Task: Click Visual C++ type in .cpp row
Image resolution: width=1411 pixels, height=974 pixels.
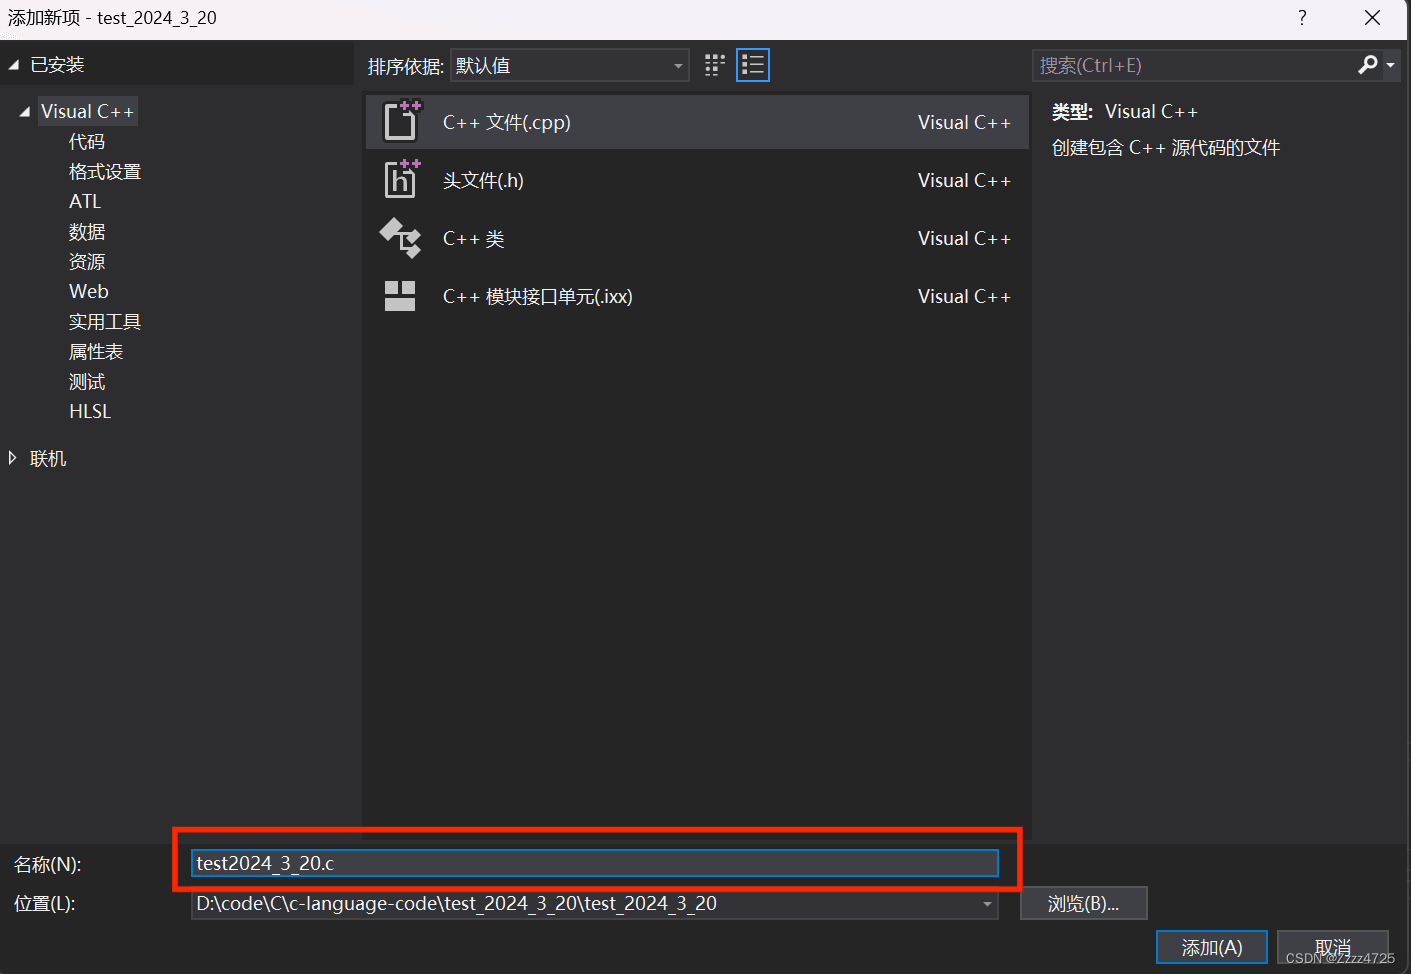Action: click(x=965, y=123)
